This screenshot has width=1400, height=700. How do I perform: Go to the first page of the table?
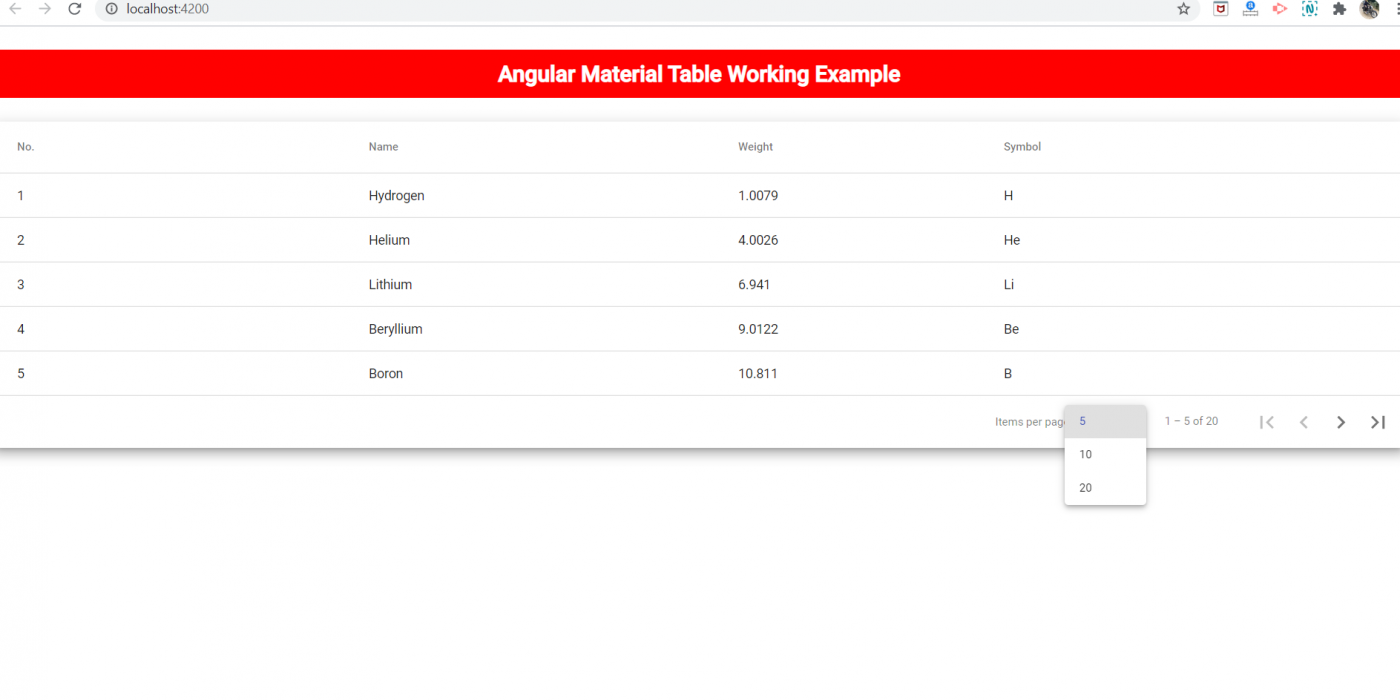coord(1266,421)
